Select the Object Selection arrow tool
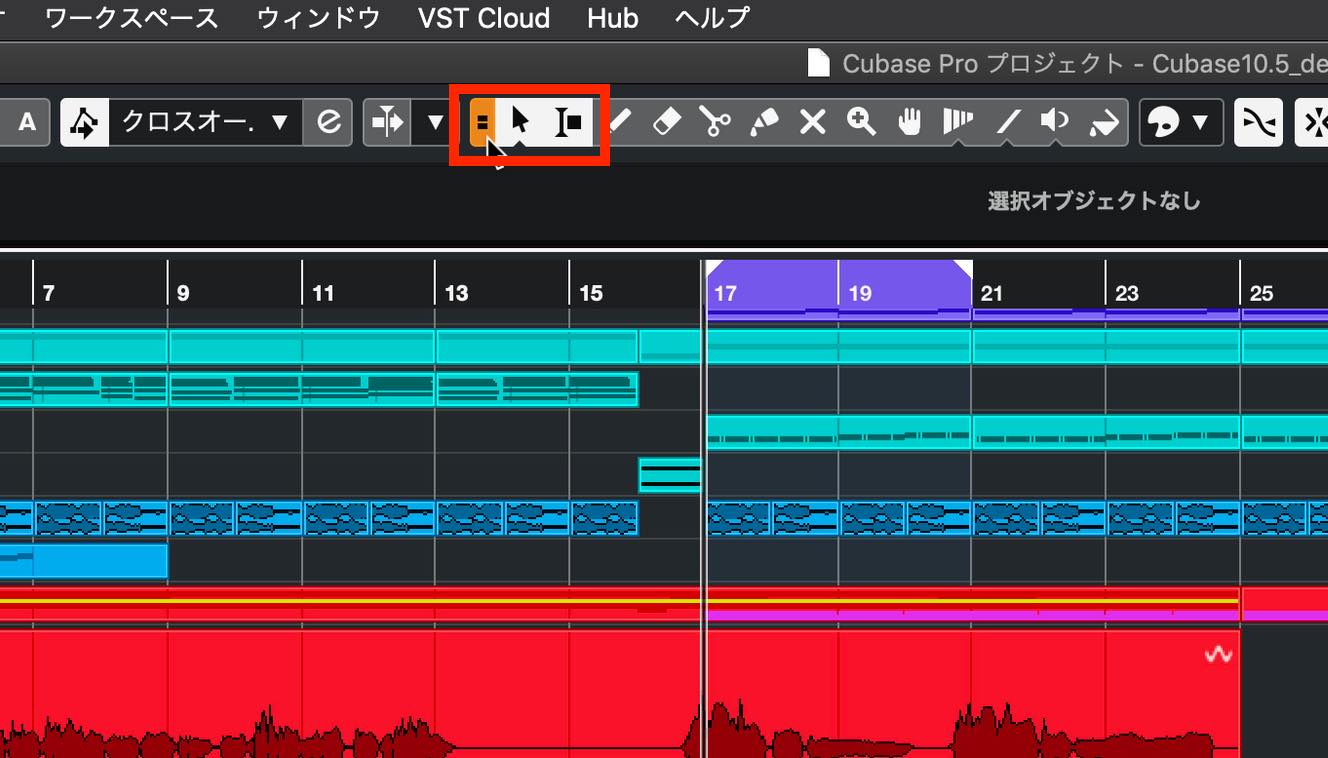 coord(520,122)
